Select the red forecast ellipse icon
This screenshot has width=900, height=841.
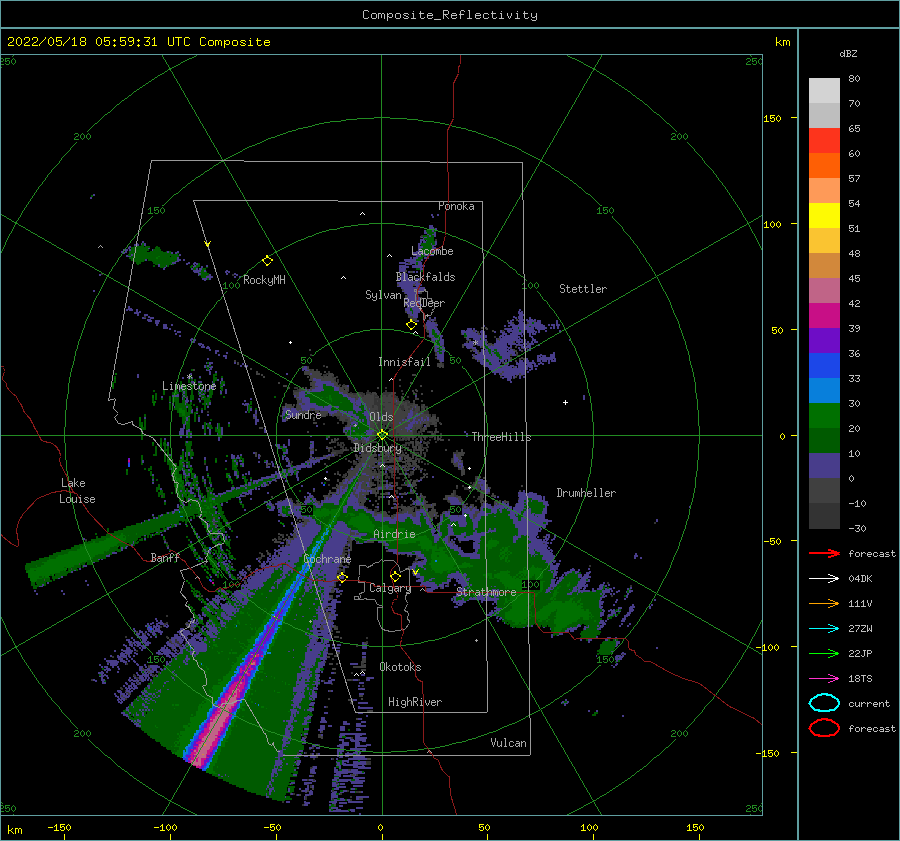tap(824, 728)
